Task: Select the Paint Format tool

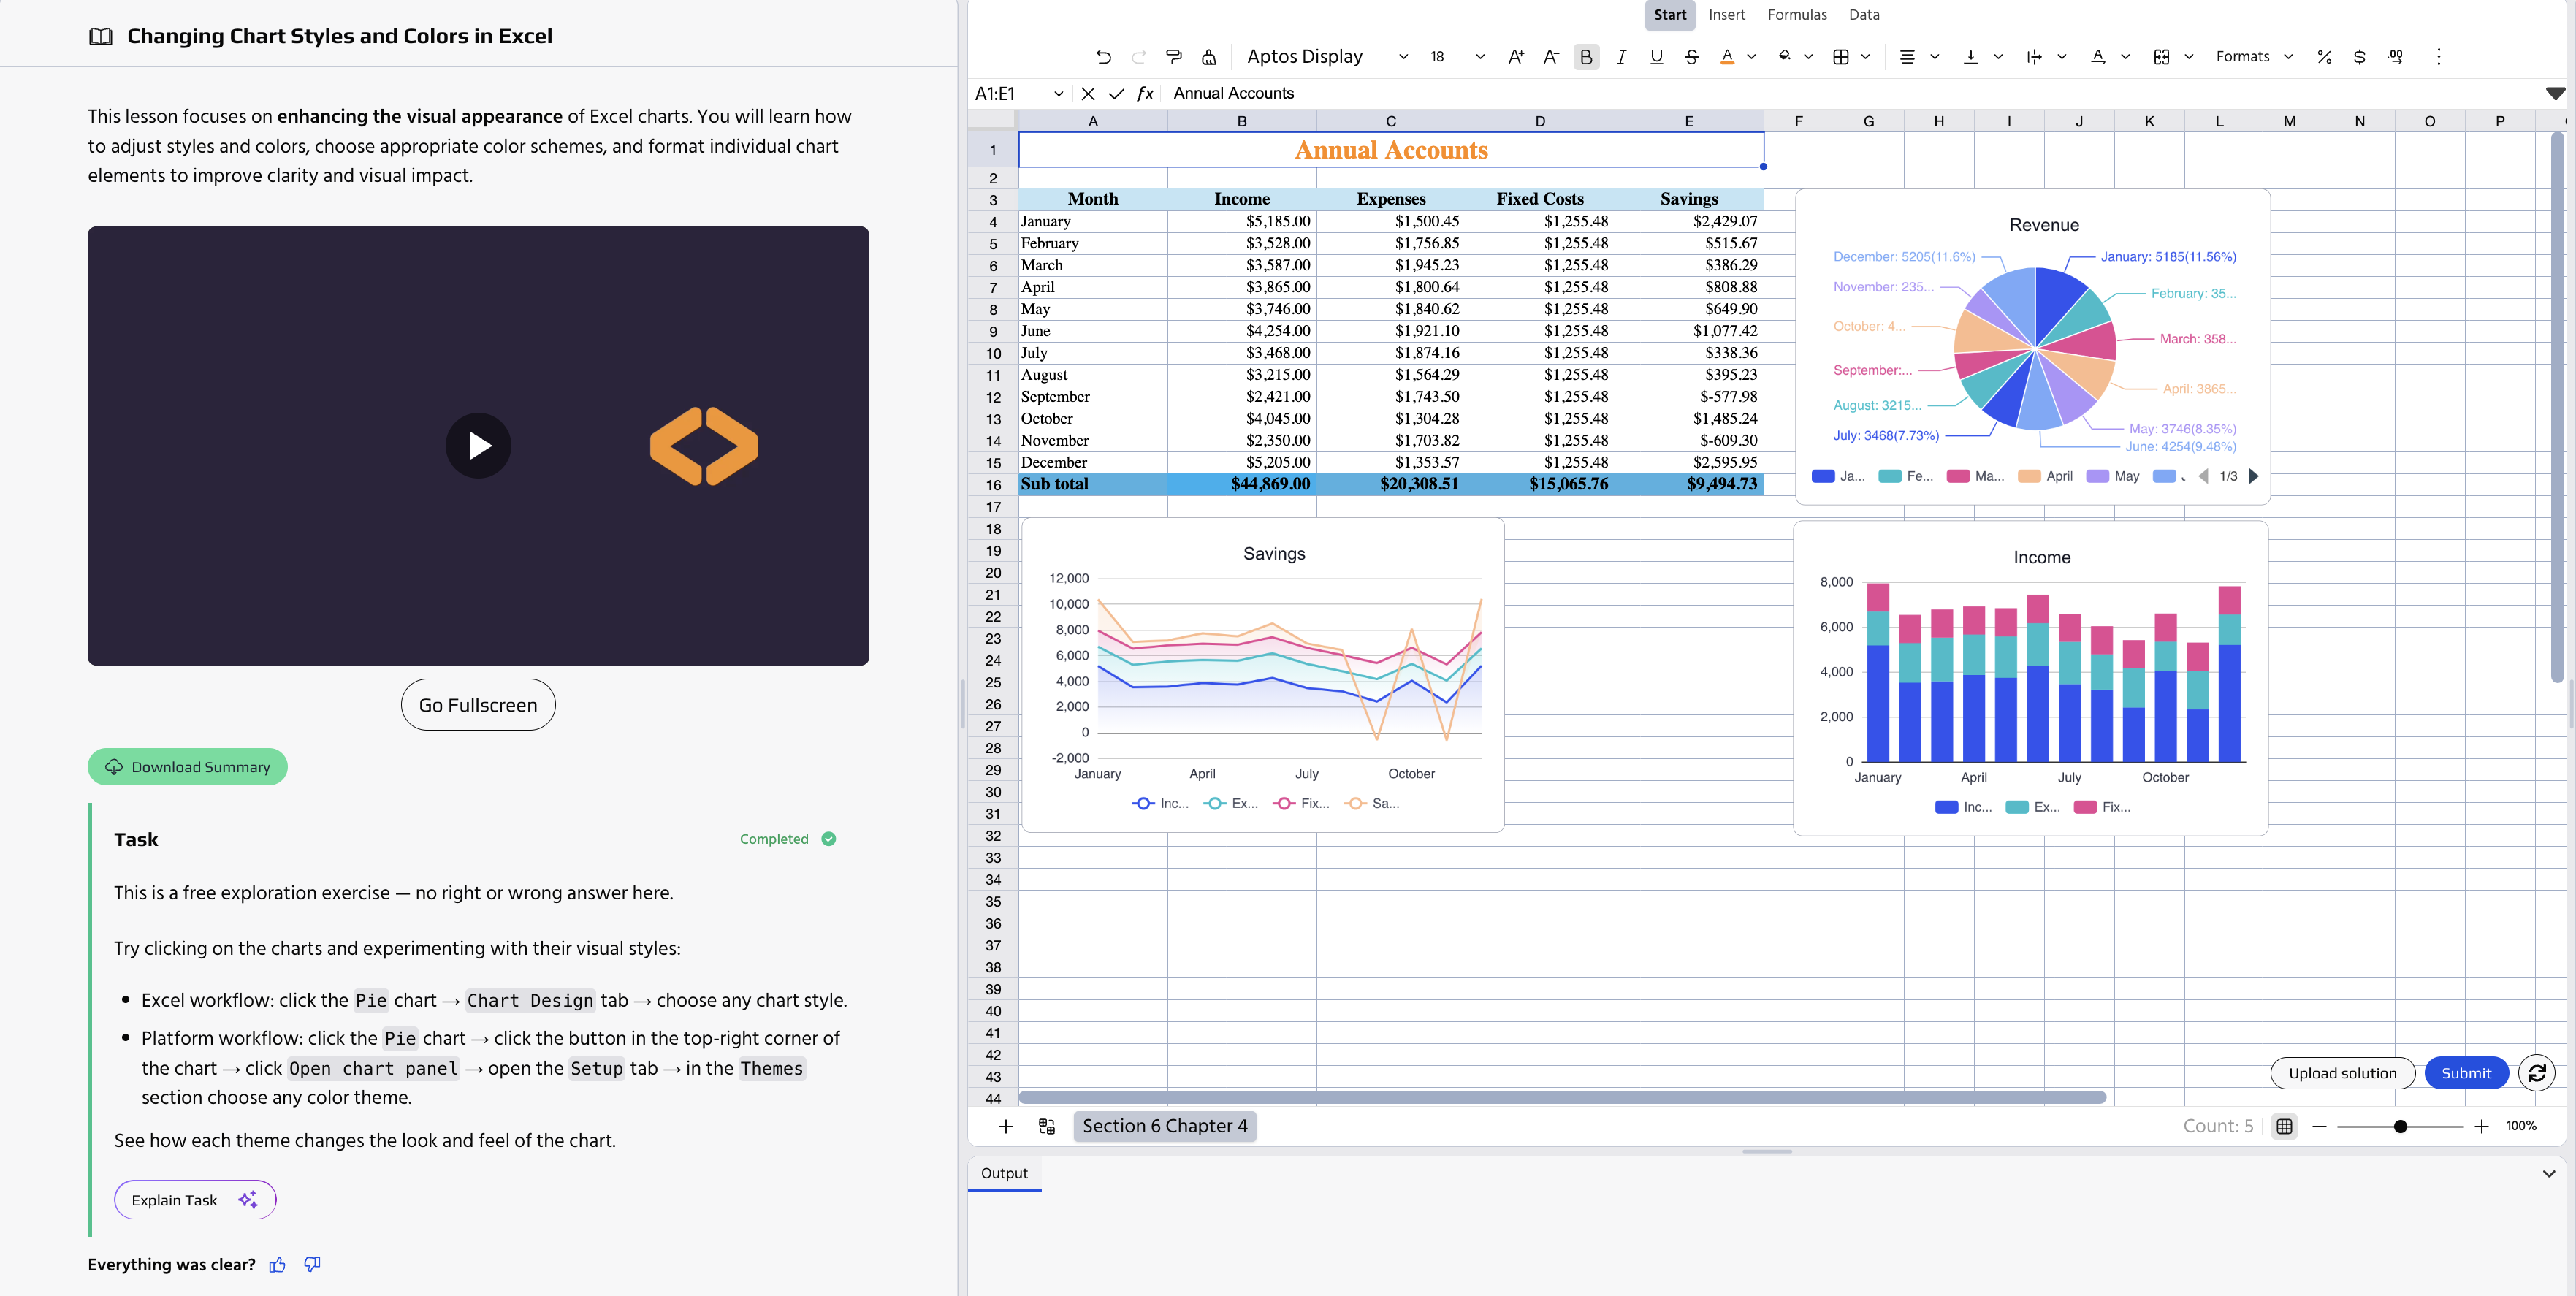Action: click(1174, 57)
